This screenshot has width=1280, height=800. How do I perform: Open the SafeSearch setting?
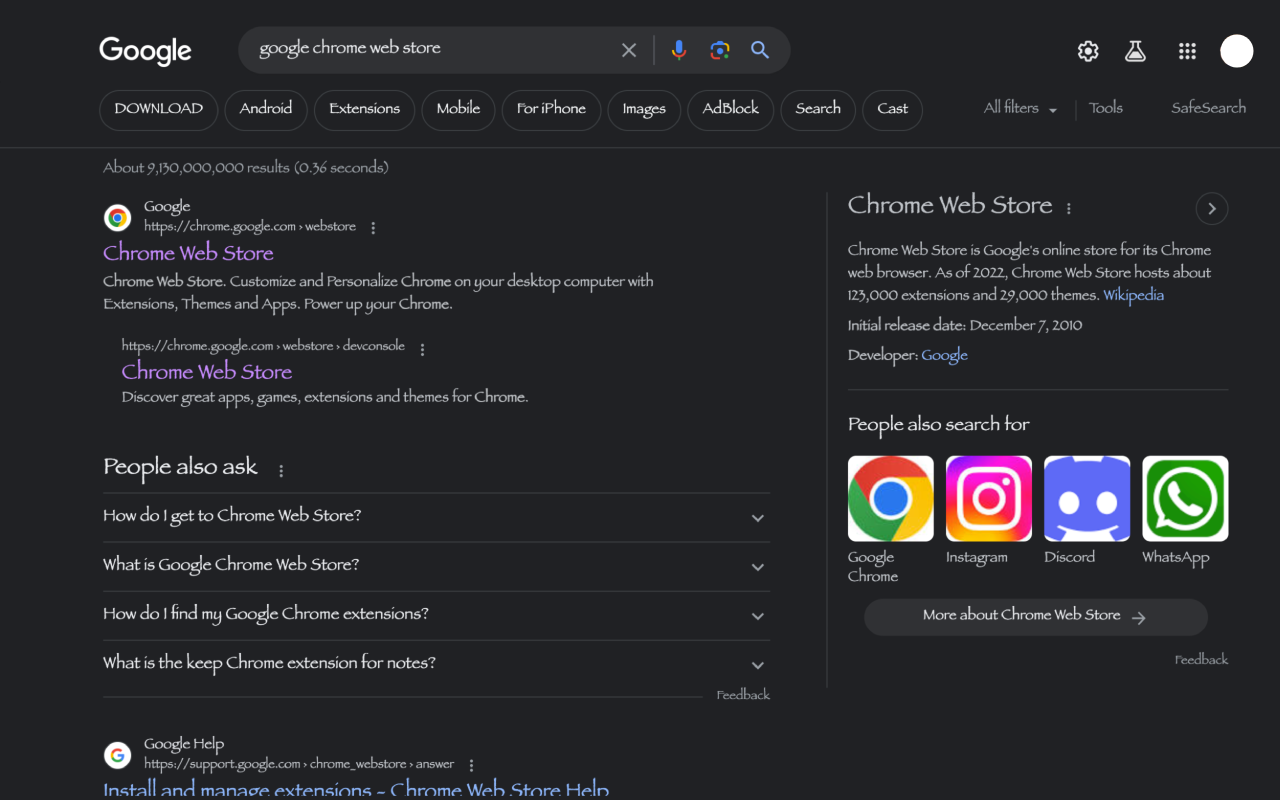coord(1208,108)
